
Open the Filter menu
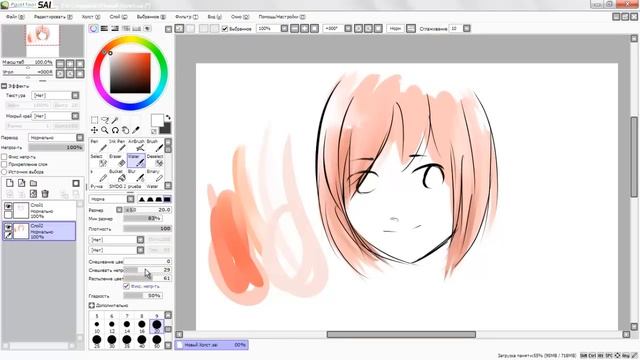click(187, 17)
